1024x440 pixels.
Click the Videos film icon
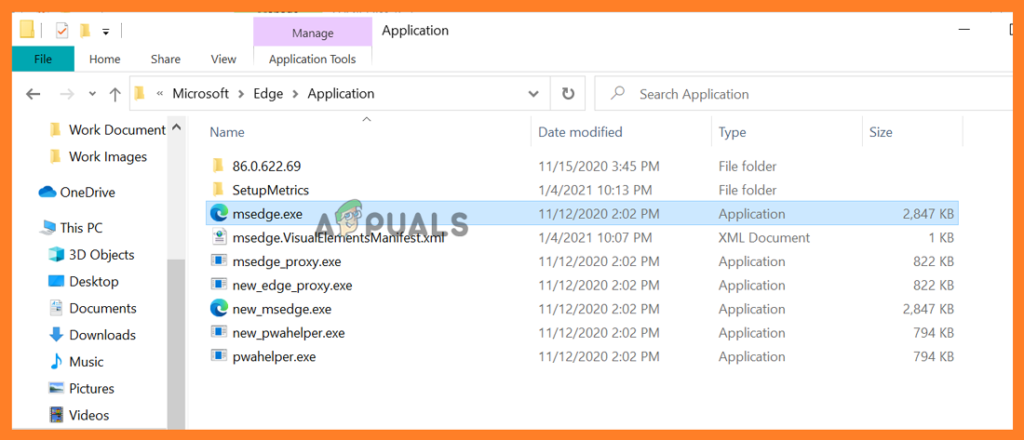(x=56, y=415)
